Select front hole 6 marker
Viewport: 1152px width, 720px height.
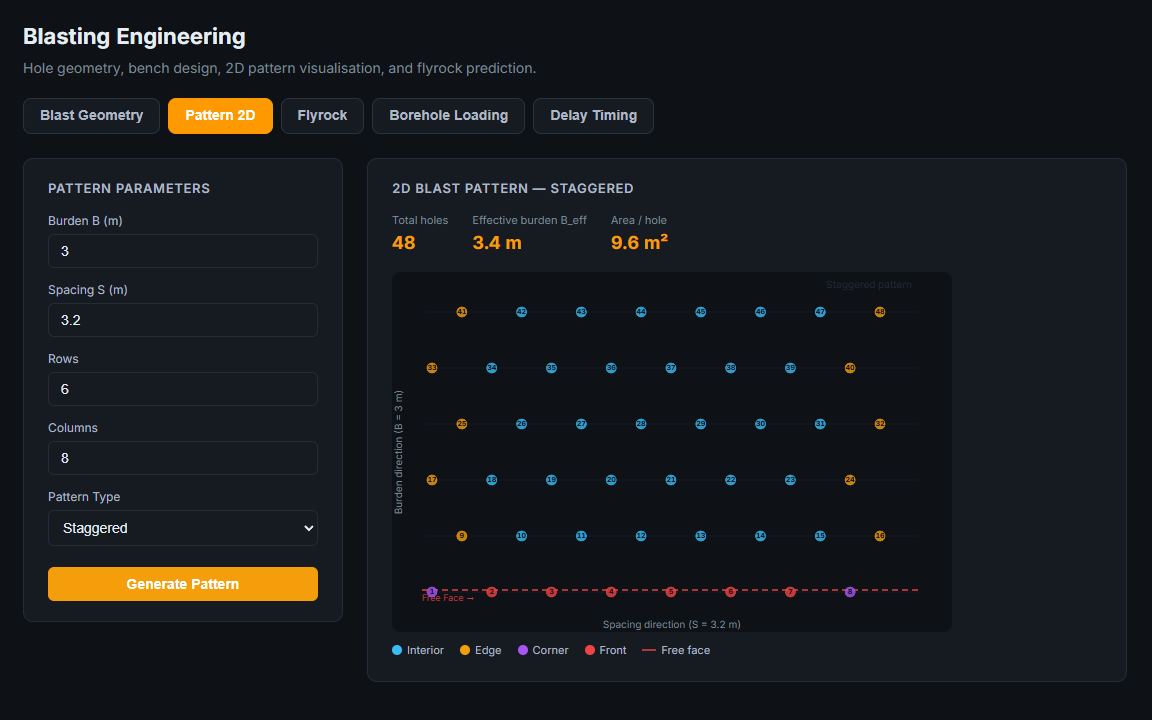coord(730,592)
